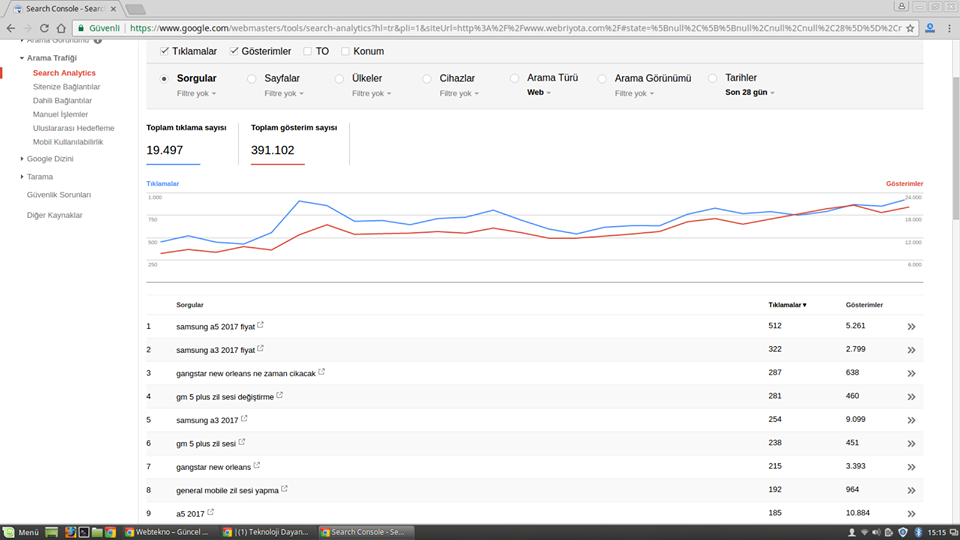Open the file manager folder icon in taskbar
Viewport: 960px width, 540px height.
click(97, 532)
